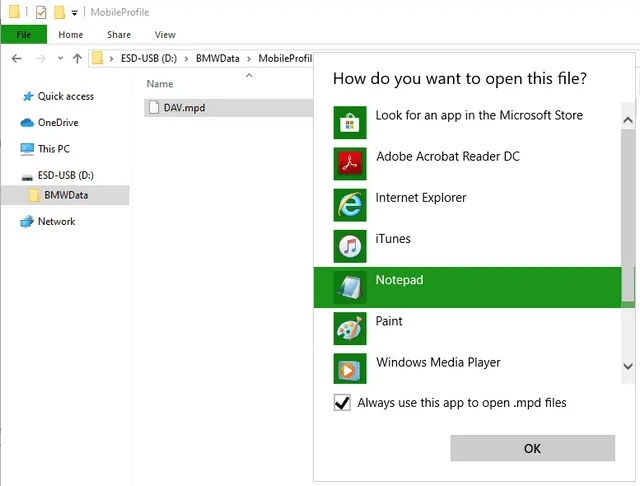Click MobileProfile in address path
This screenshot has height=486, width=640.
pos(285,58)
